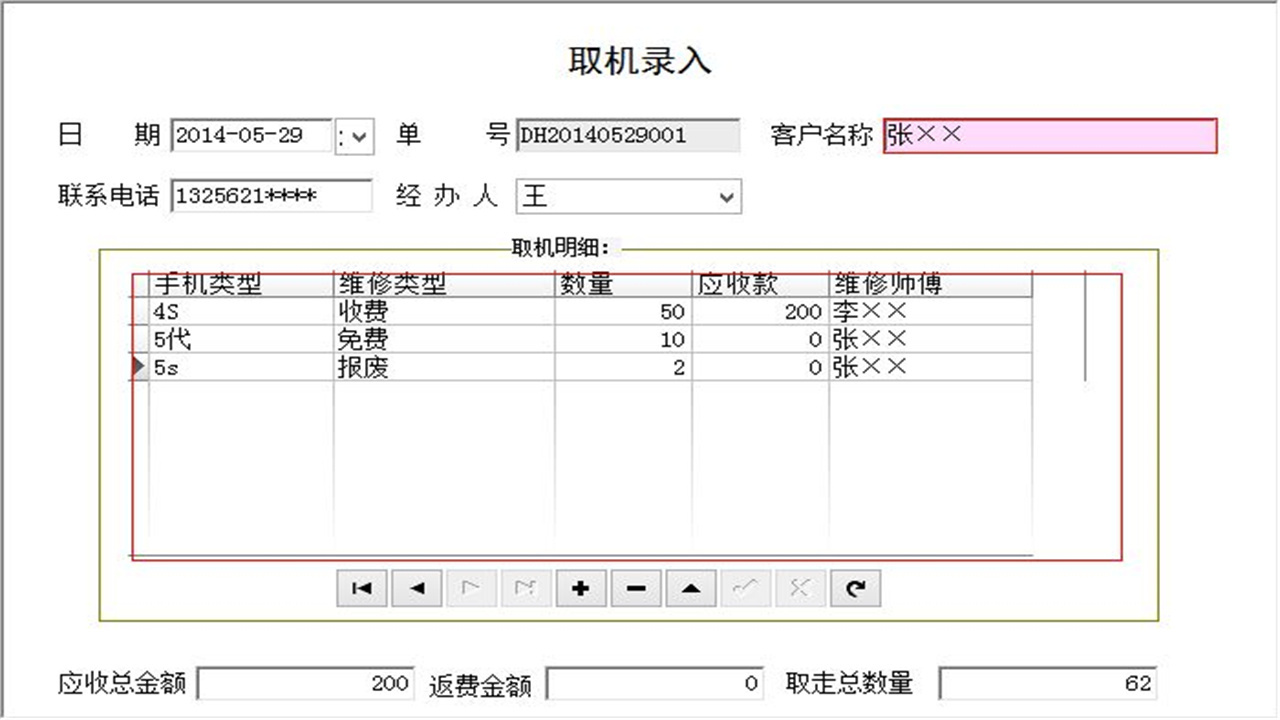Click the refresh arrow icon
Viewport: 1280px width, 720px height.
(854, 589)
